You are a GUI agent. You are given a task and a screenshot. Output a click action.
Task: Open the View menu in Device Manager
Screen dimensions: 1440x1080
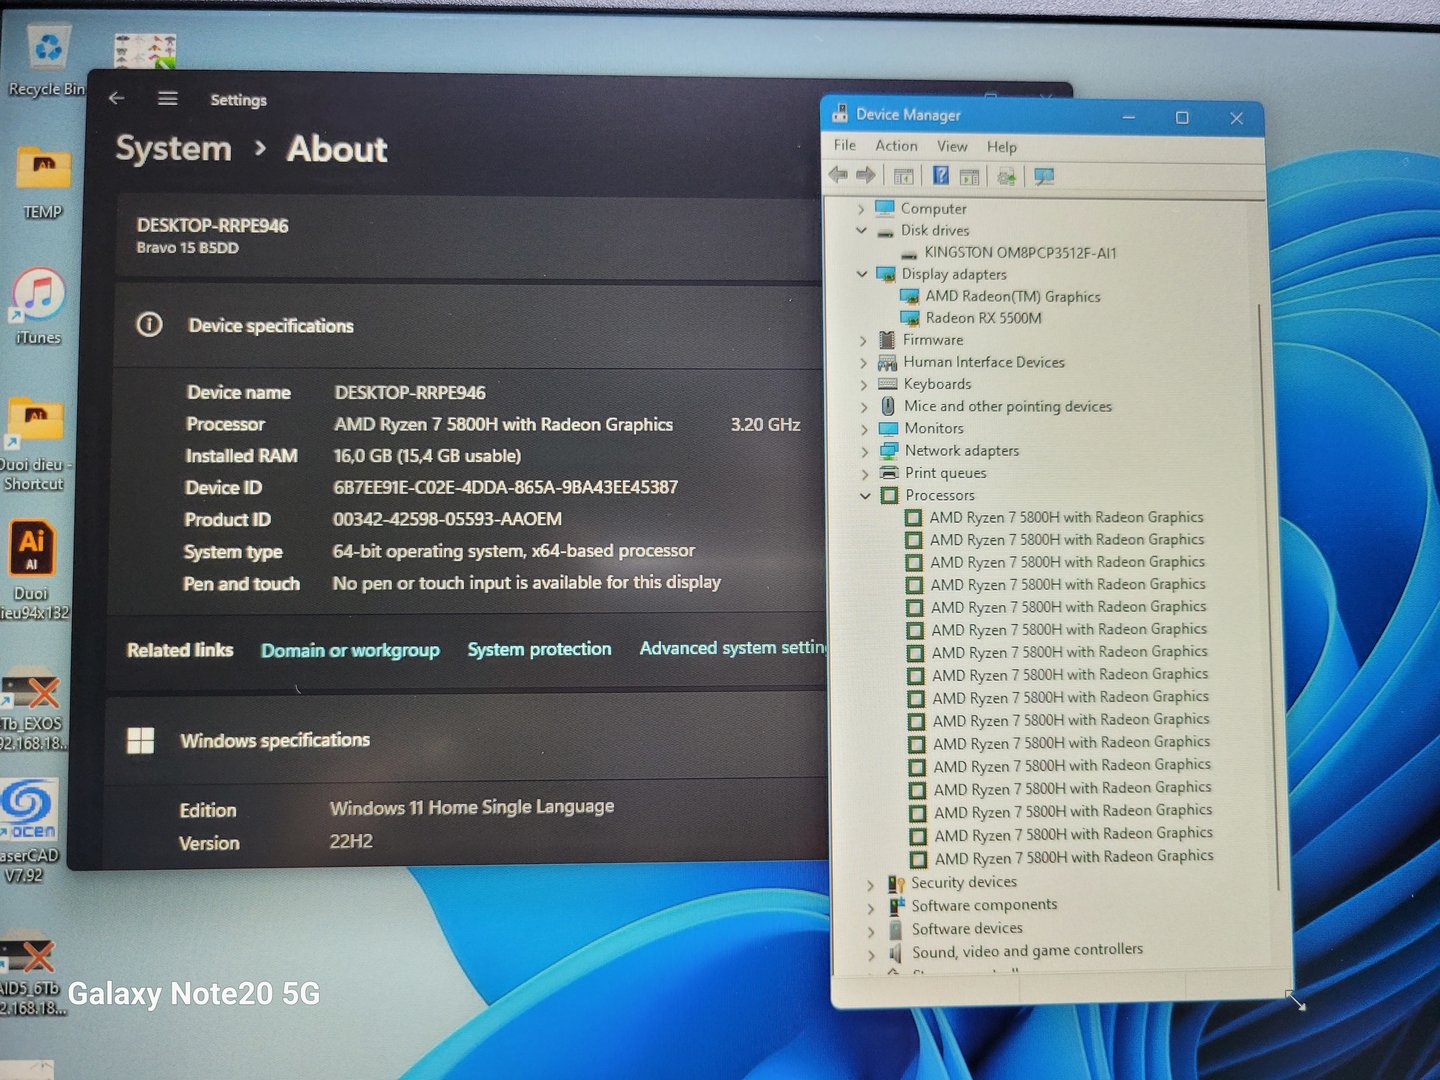[952, 146]
